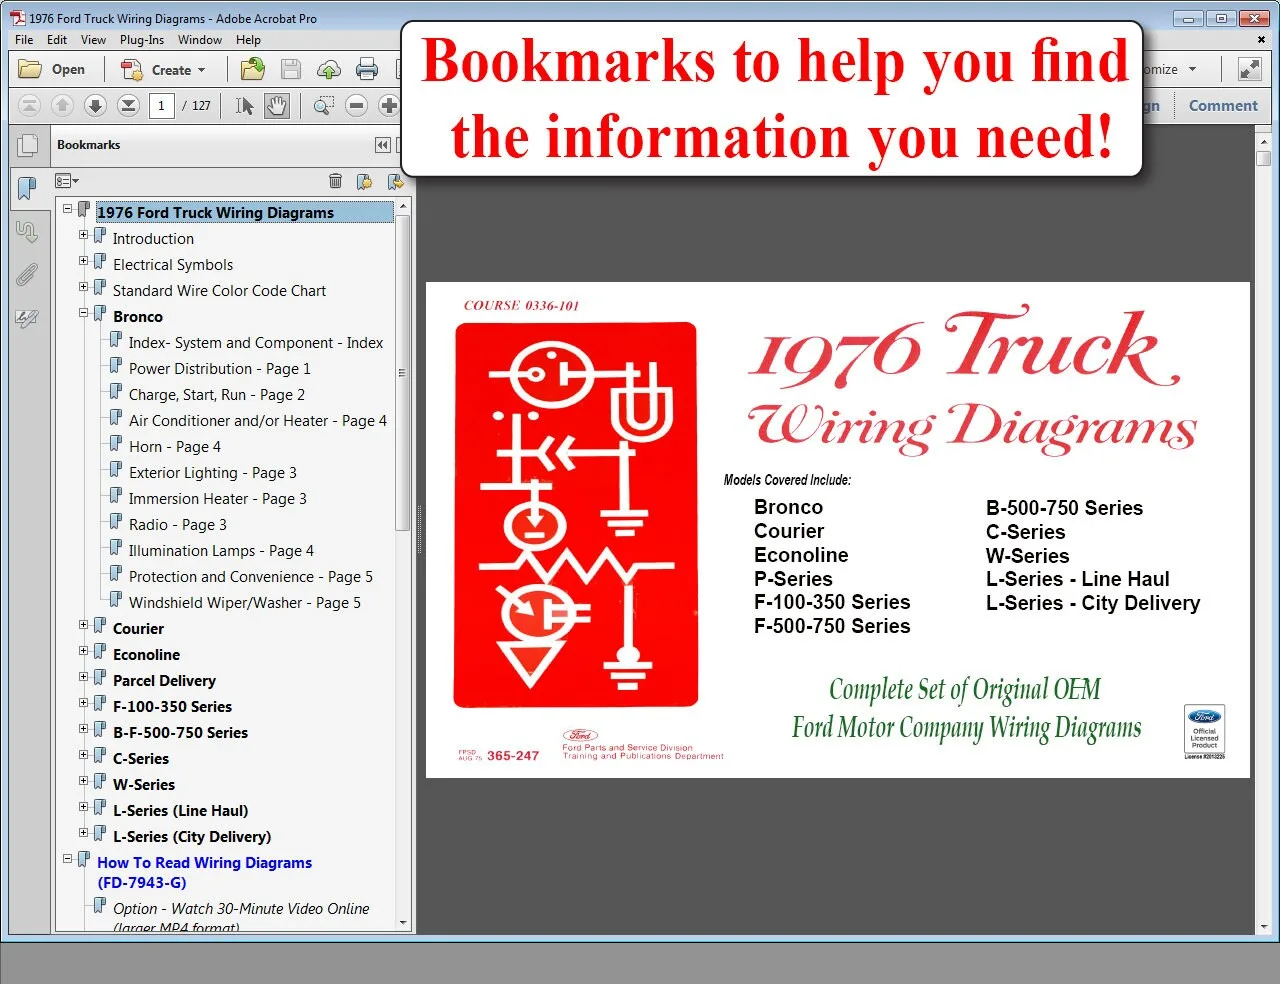
Task: Open the bookmarks Options menu dropdown
Action: coord(67,181)
